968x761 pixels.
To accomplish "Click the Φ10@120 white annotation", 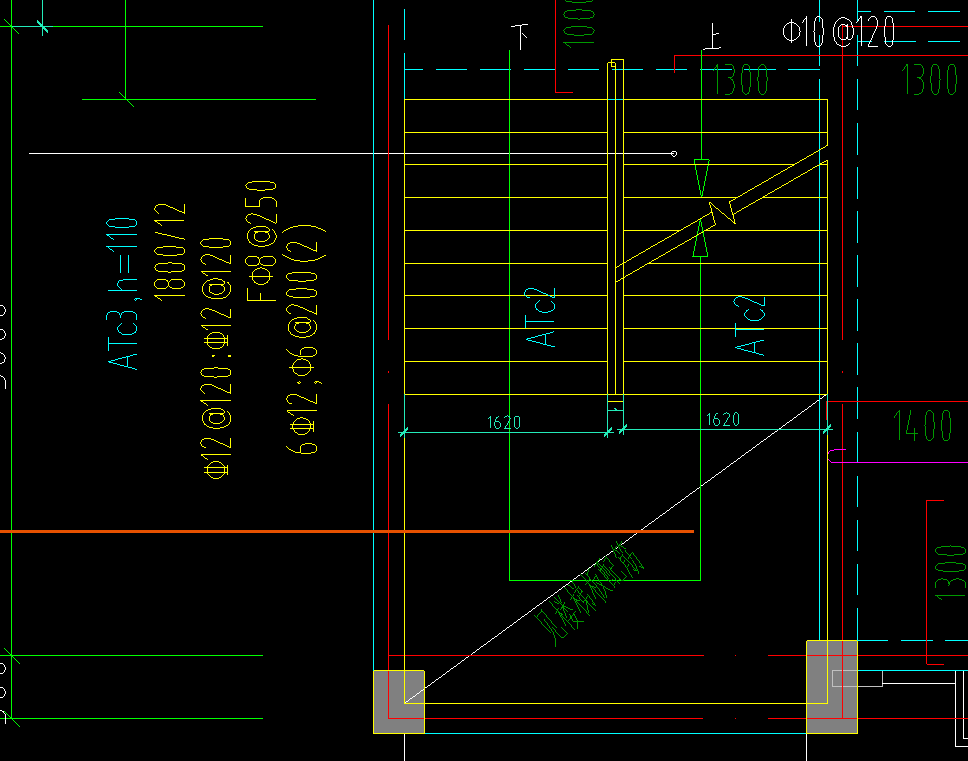I will pyautogui.click(x=838, y=33).
